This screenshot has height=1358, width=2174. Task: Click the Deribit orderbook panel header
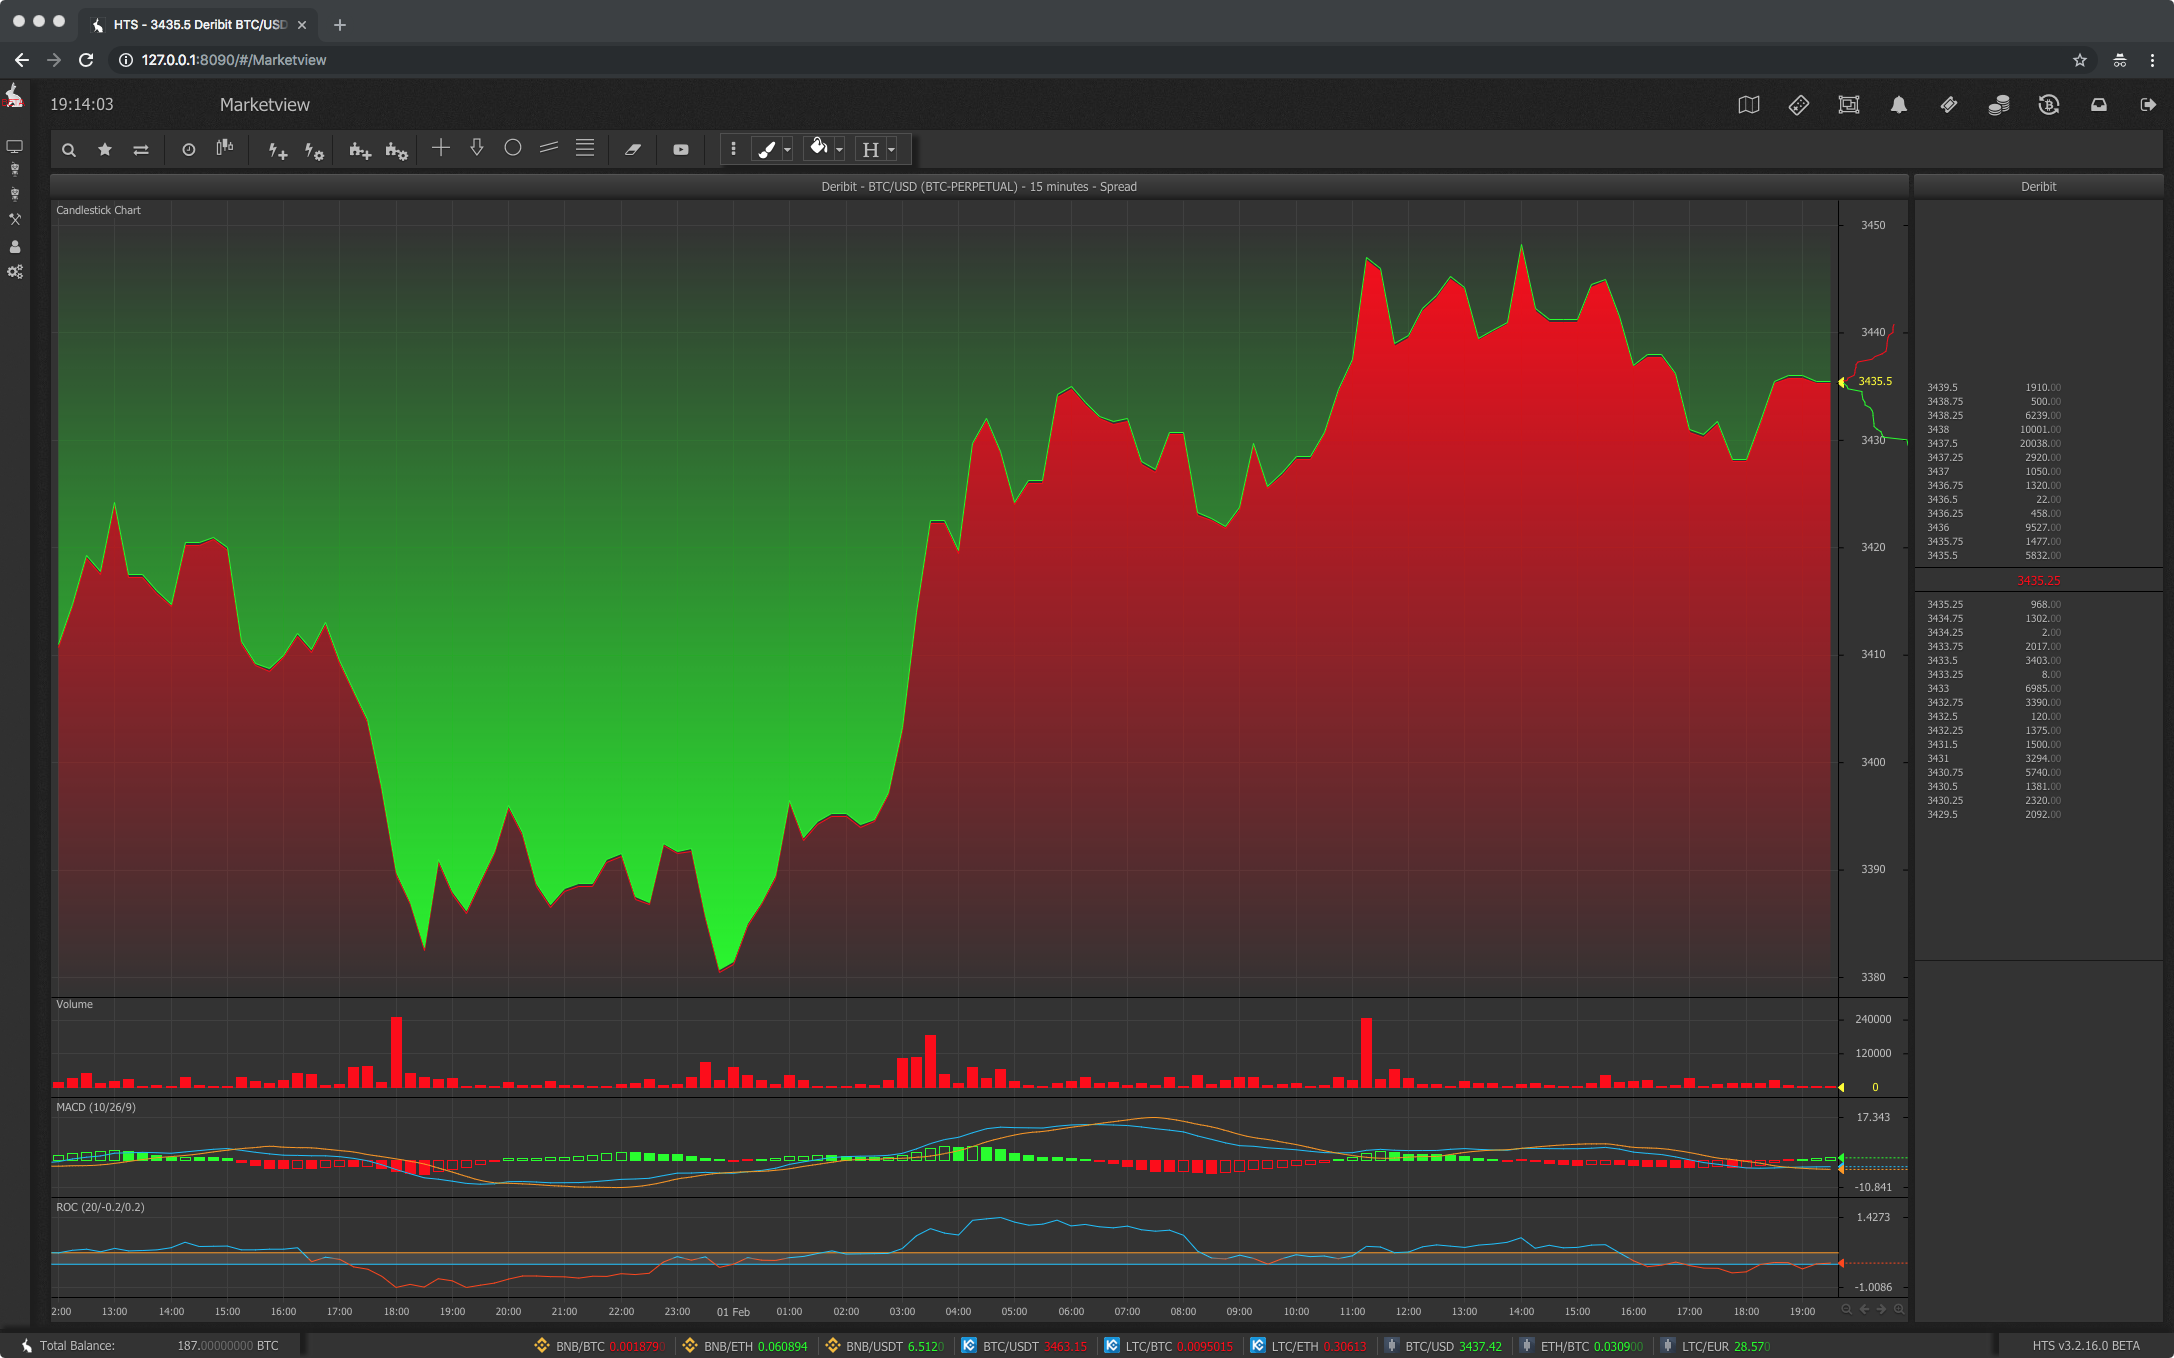tap(2038, 186)
